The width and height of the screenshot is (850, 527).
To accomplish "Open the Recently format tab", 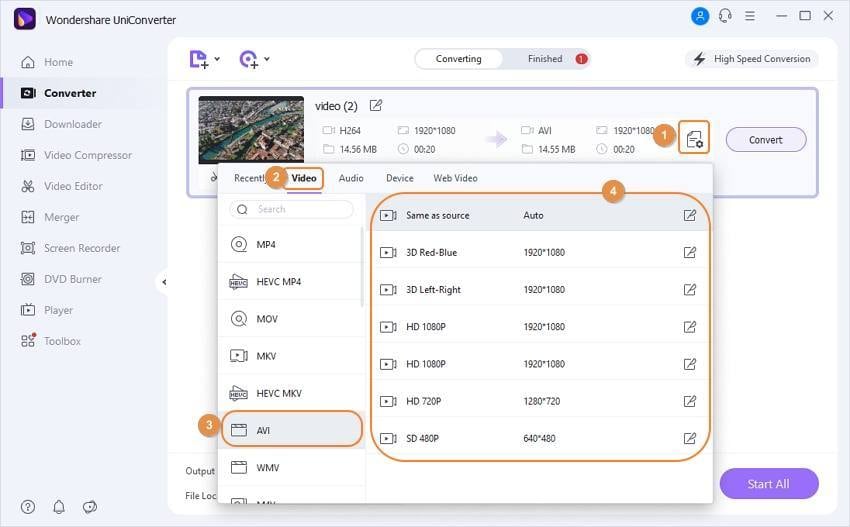I will tap(249, 178).
